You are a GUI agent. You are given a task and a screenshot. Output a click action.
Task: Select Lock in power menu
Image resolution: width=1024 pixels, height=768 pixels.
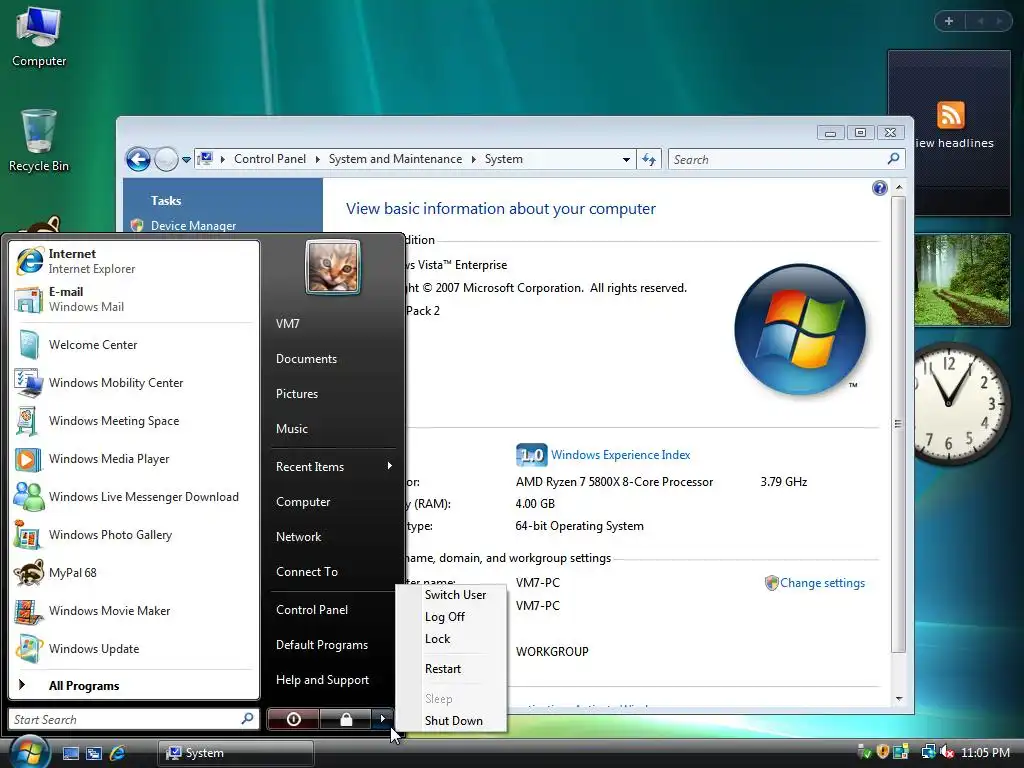point(438,639)
